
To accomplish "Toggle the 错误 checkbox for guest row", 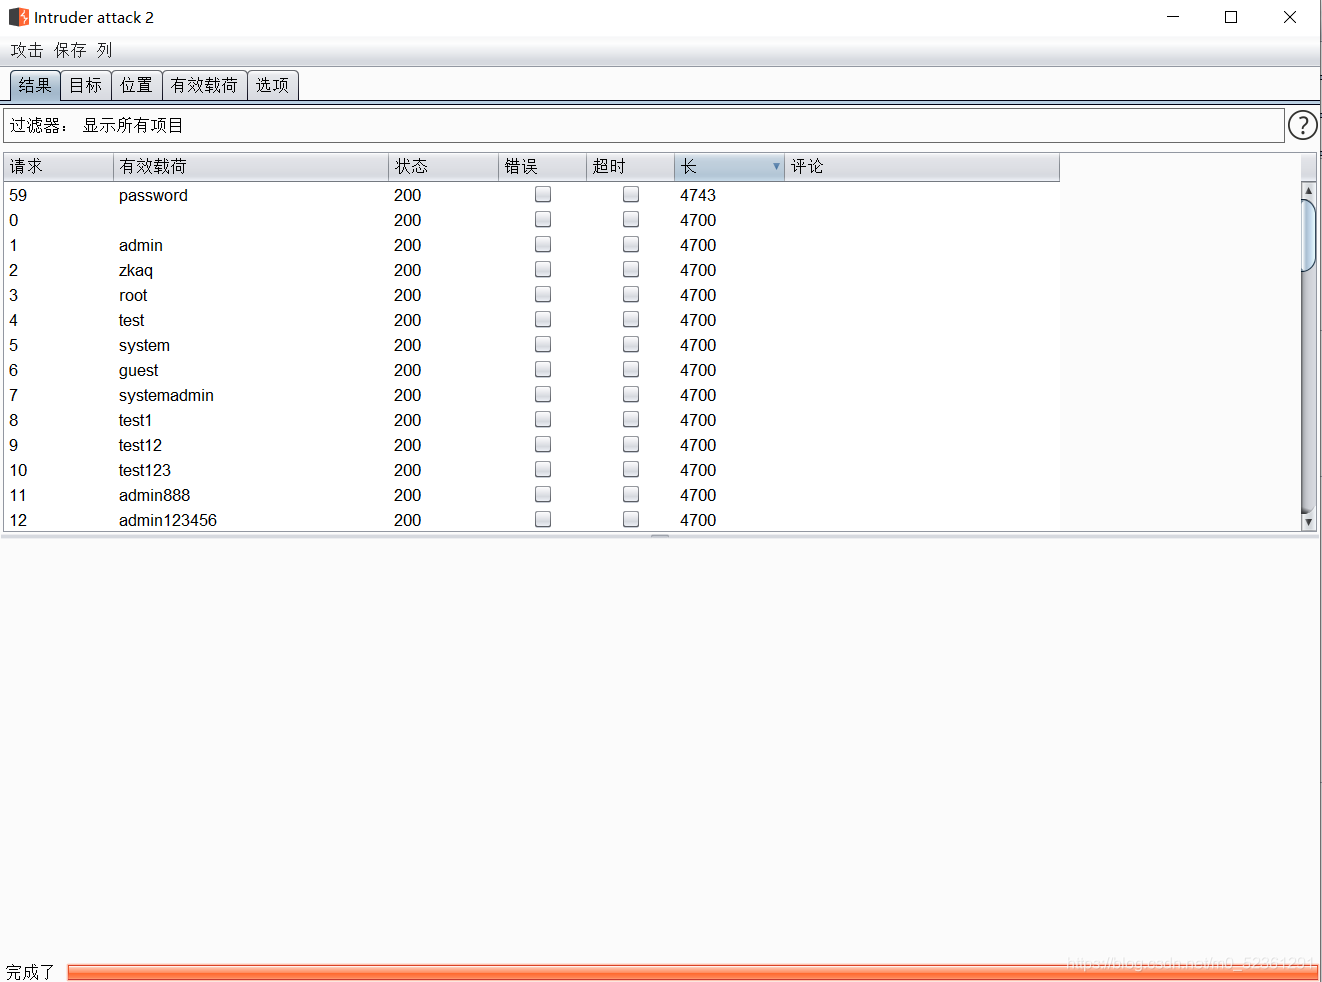I will point(543,369).
